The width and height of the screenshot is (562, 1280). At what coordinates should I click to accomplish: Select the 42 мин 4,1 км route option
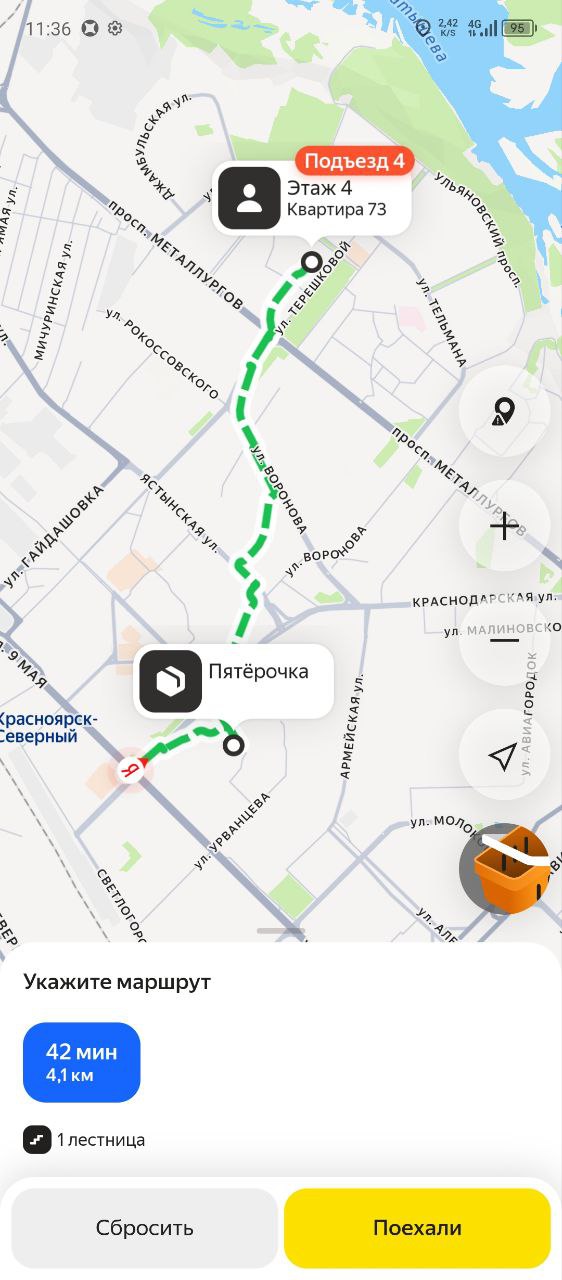tap(82, 1062)
